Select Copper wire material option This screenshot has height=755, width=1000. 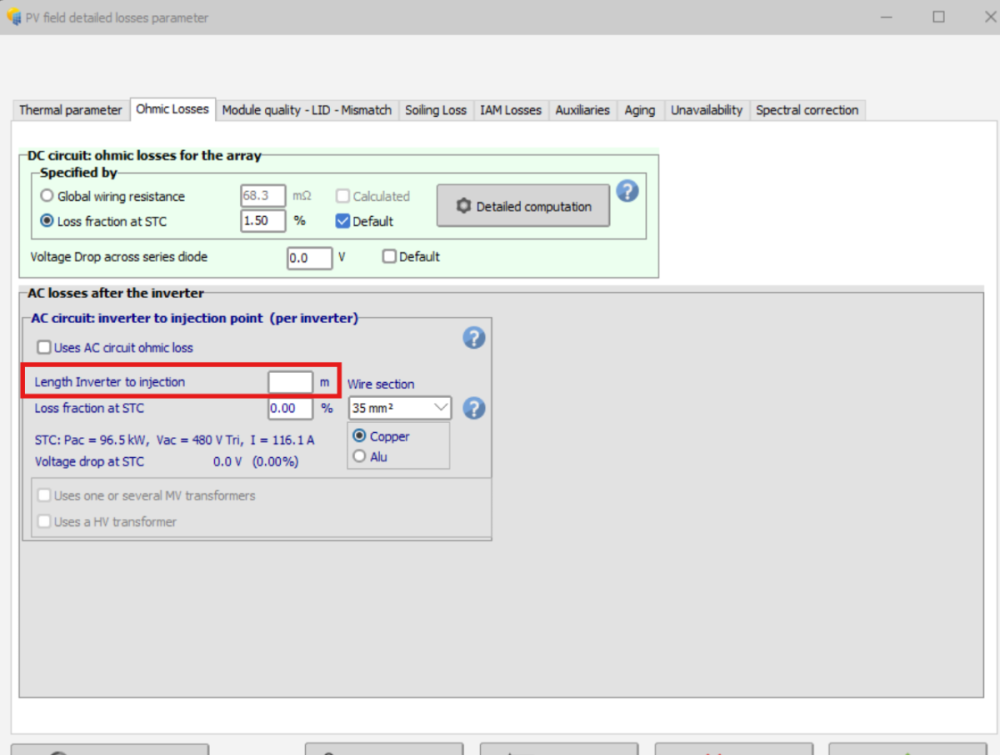click(360, 437)
